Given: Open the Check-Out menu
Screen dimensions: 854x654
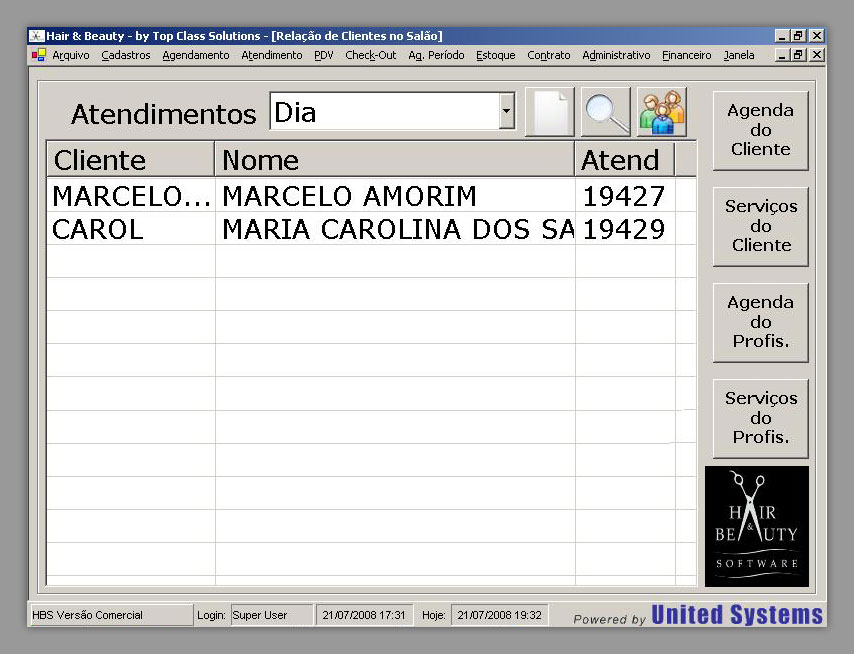Looking at the screenshot, I should 370,55.
